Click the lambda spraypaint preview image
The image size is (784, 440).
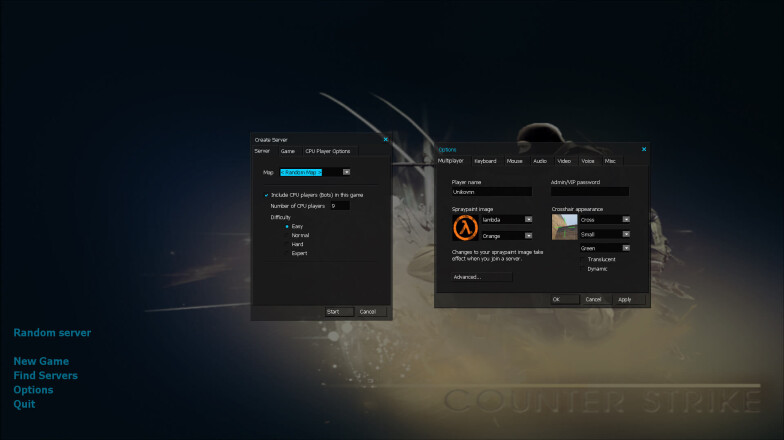pos(466,228)
